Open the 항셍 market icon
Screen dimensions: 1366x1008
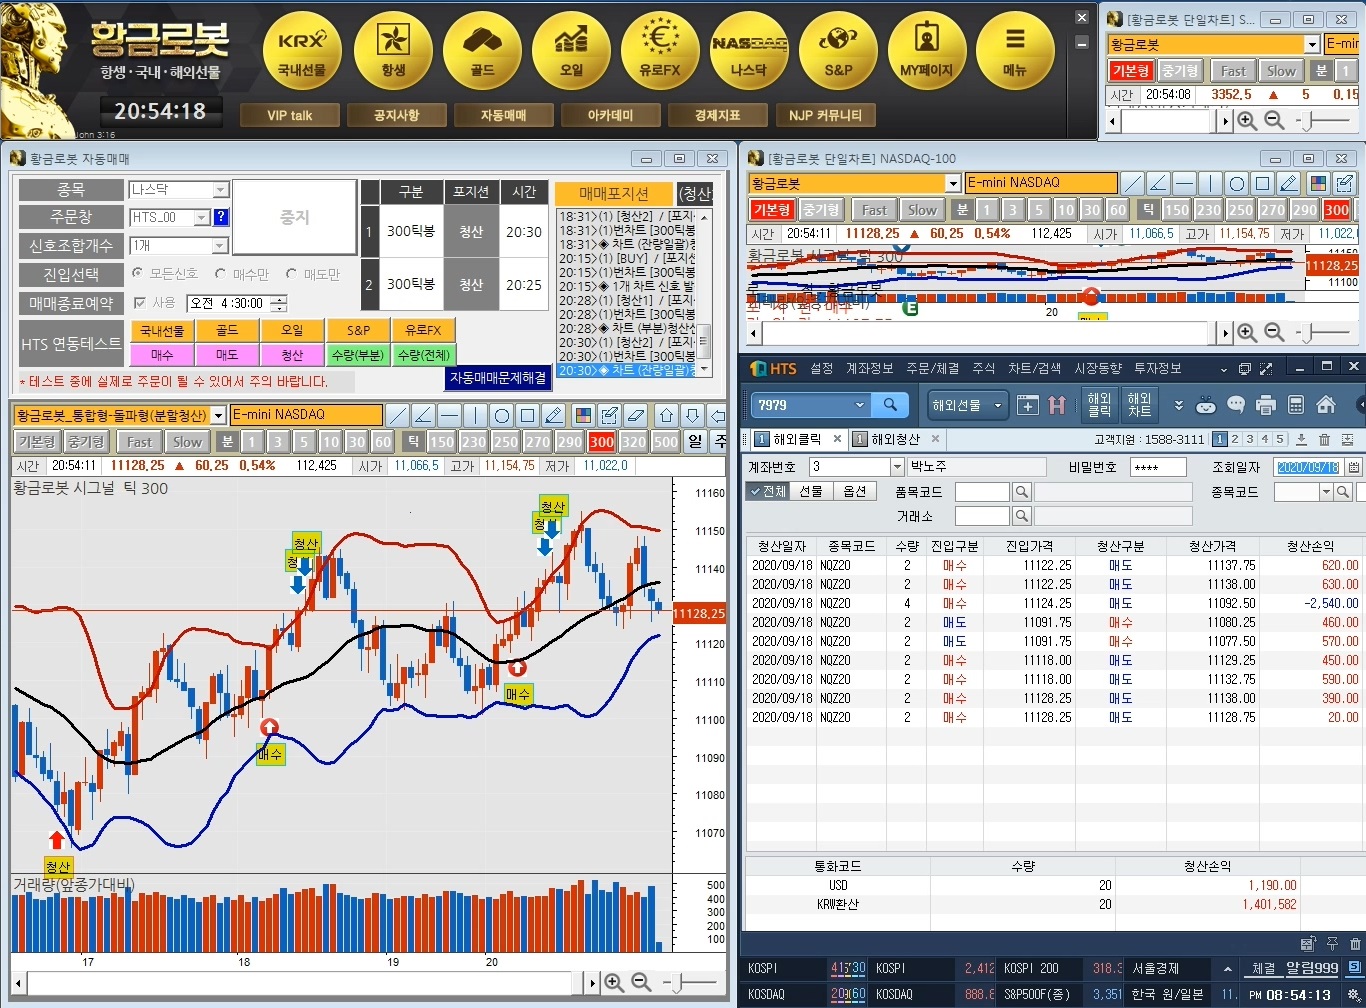coord(393,50)
